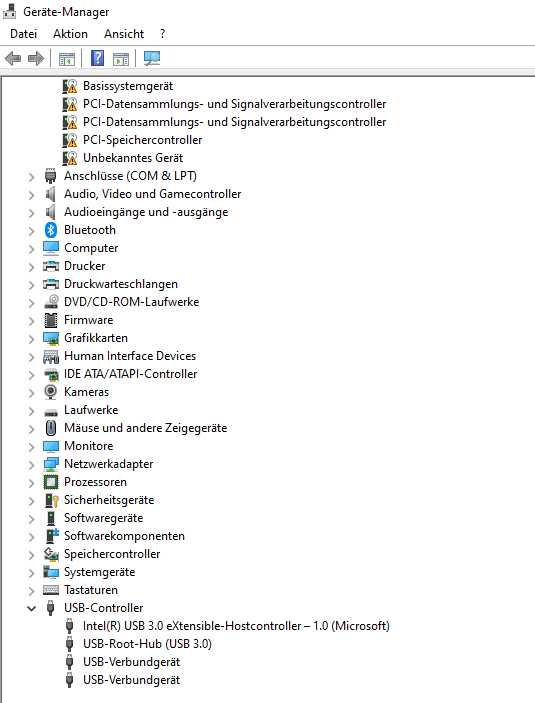Viewport: 535px width, 703px height.
Task: Expand Audio, Video und Gamecontroller
Action: click(31, 195)
